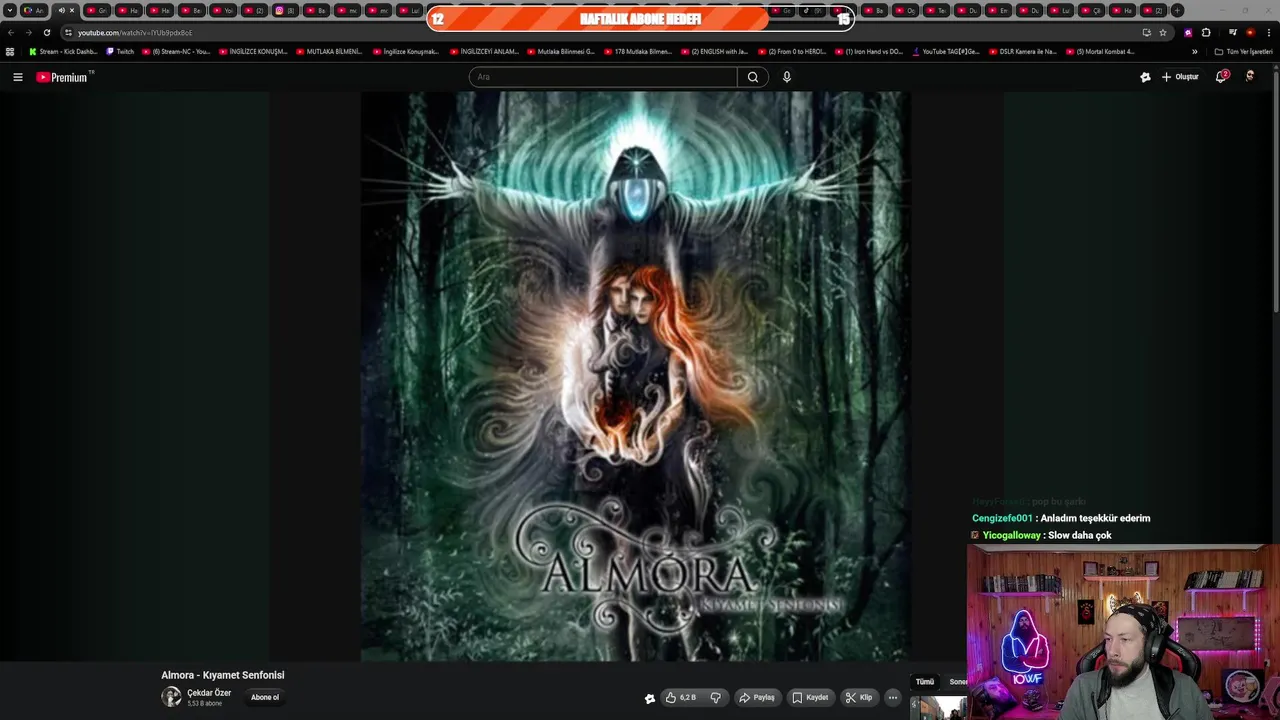Open Stream - Kick Dashboard bookmark
The width and height of the screenshot is (1280, 720).
[63, 51]
